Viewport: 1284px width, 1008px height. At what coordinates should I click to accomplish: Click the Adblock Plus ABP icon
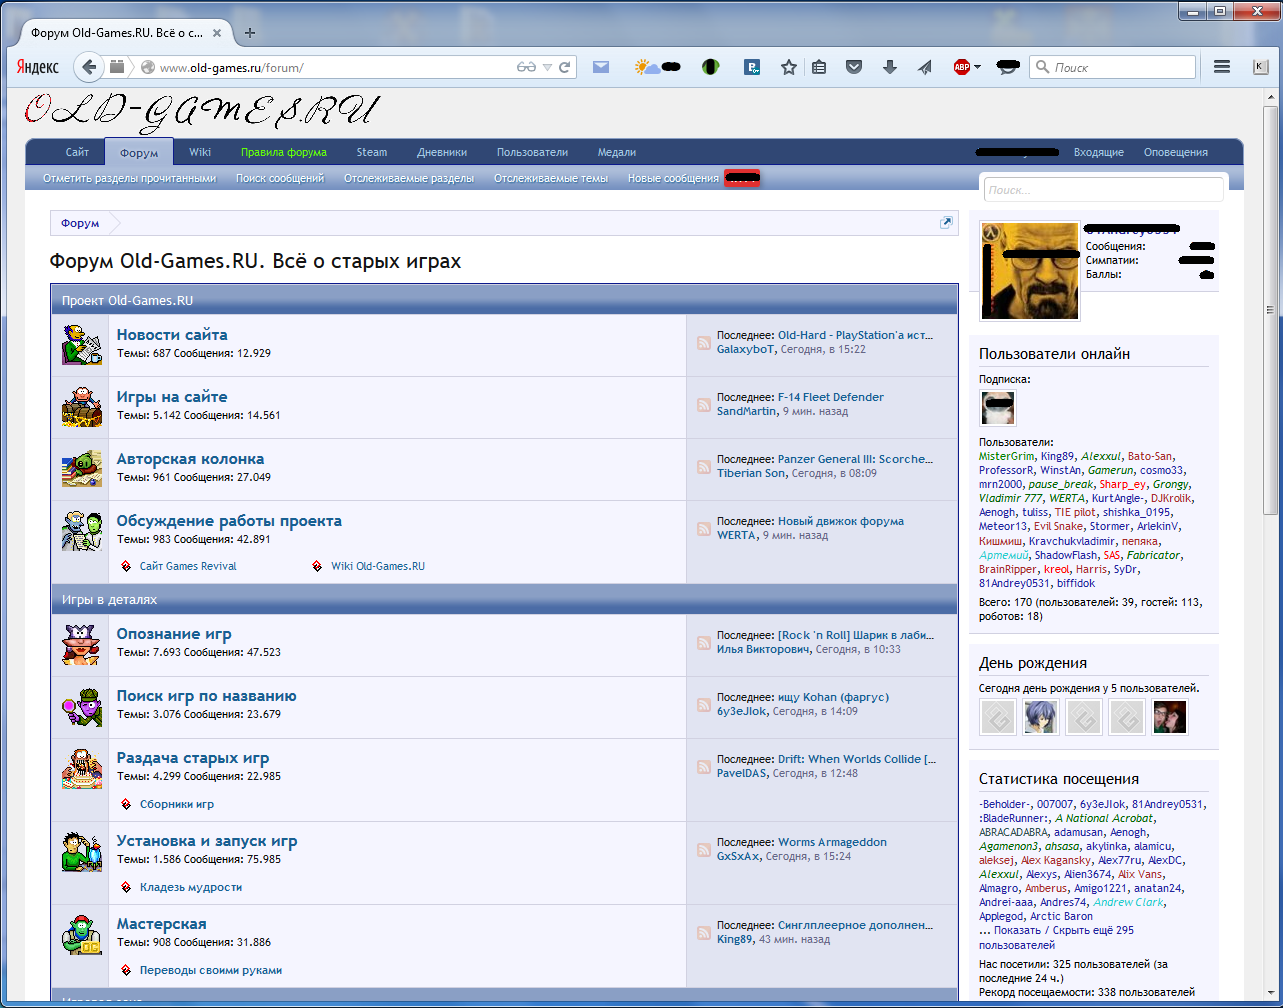[x=961, y=67]
